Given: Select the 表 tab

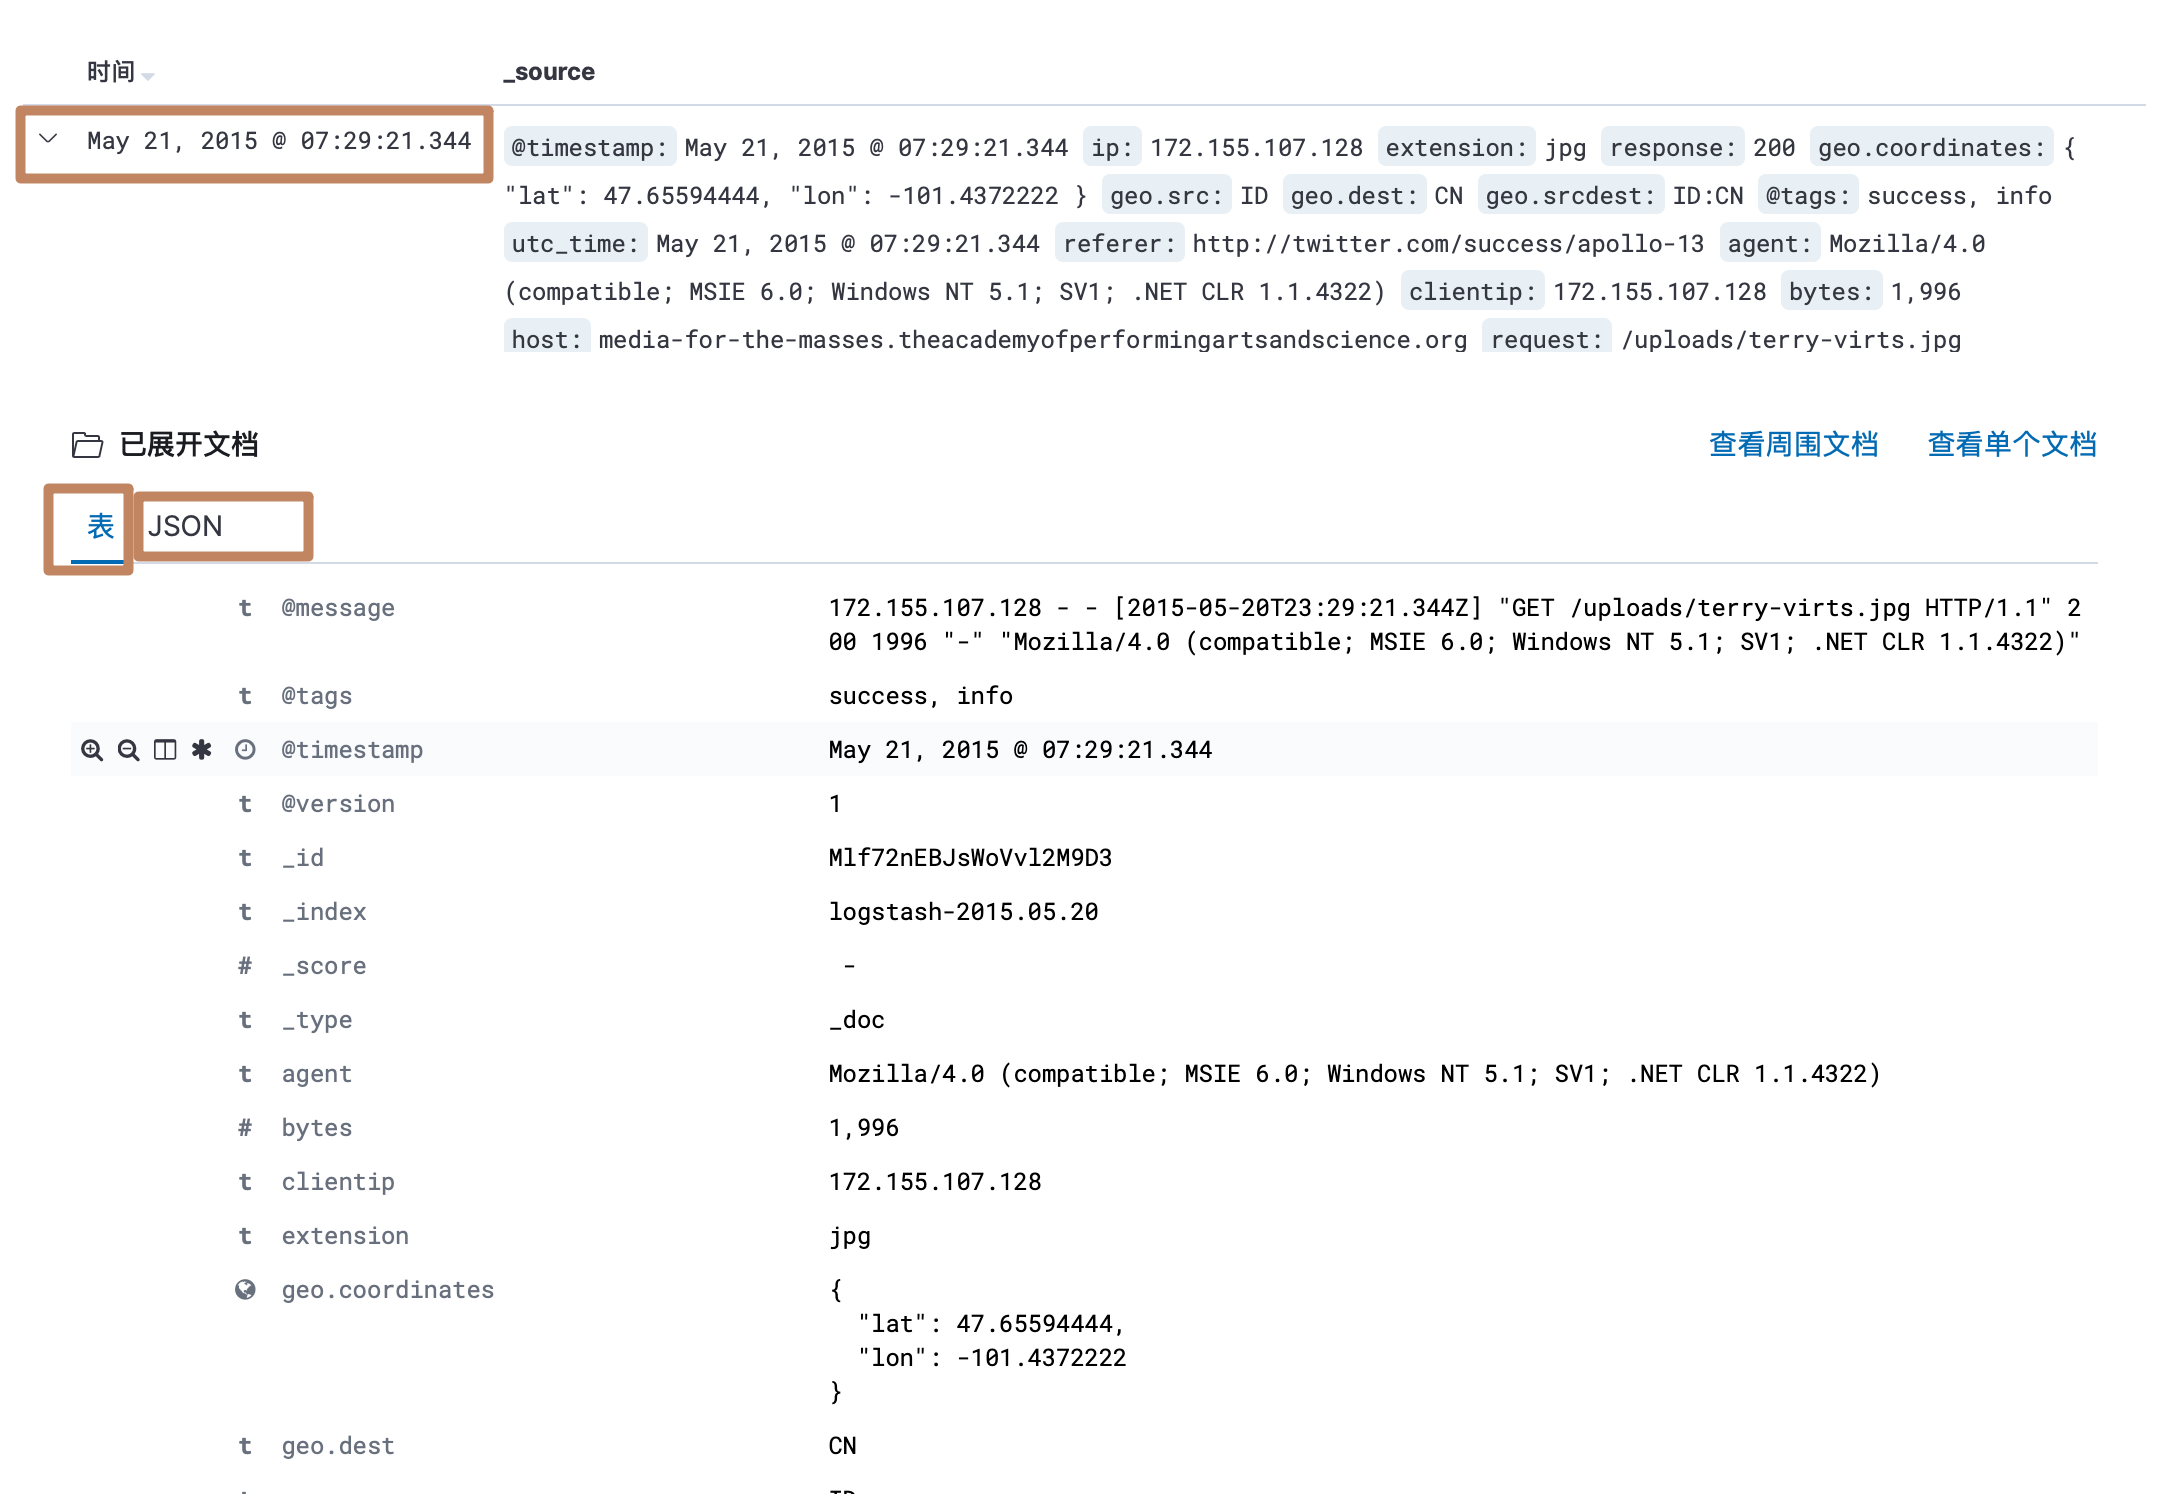Looking at the screenshot, I should [x=100, y=526].
